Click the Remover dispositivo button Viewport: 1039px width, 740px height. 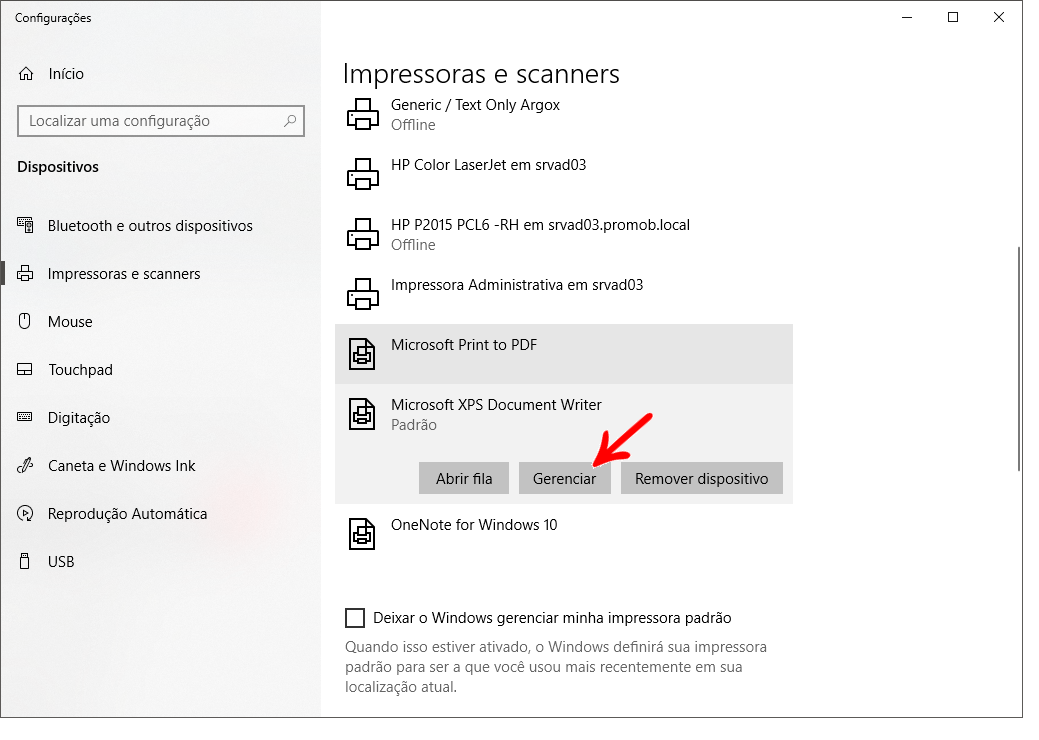[x=702, y=478]
